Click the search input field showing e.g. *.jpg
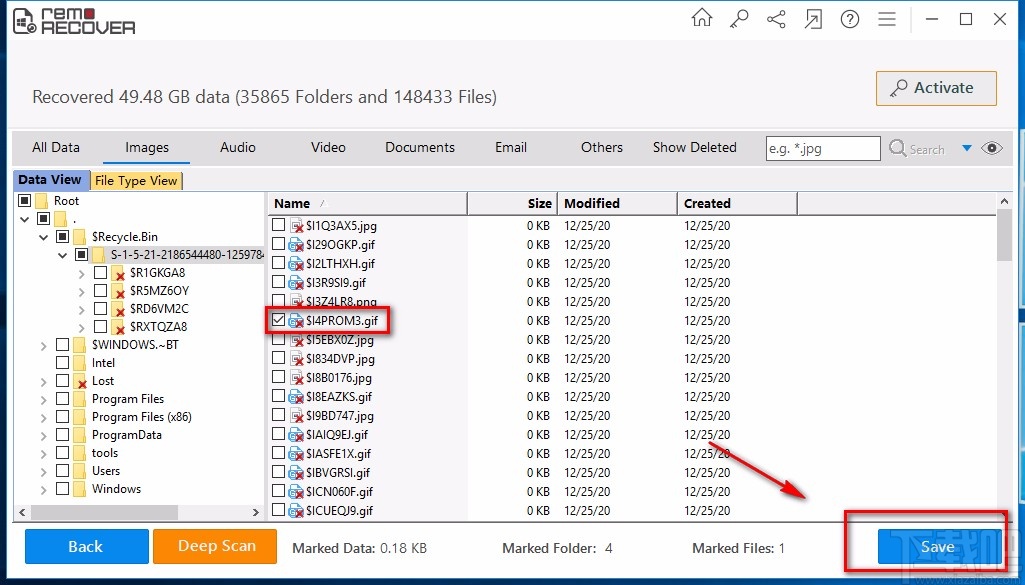 coord(822,148)
